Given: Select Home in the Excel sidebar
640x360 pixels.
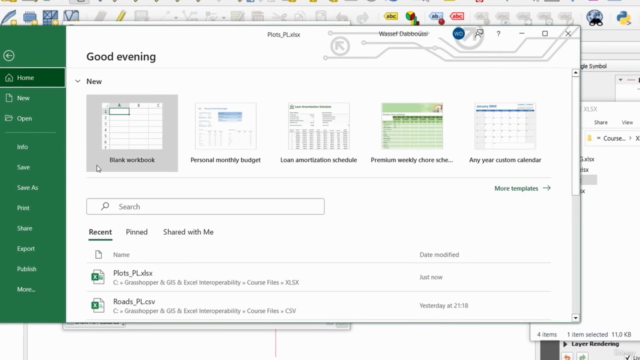Looking at the screenshot, I should click(33, 78).
